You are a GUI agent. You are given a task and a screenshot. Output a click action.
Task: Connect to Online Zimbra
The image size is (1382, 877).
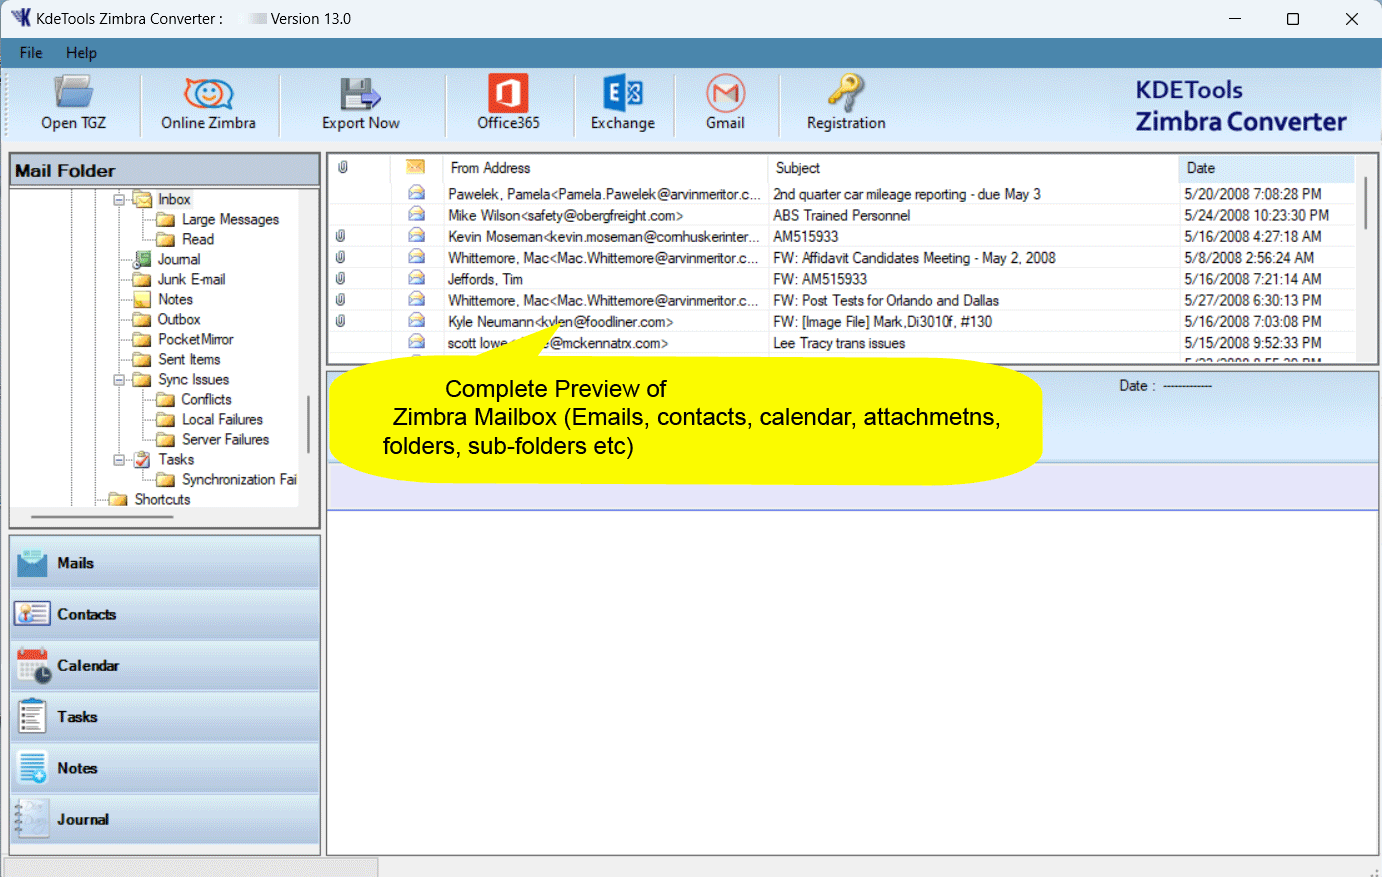(x=209, y=103)
